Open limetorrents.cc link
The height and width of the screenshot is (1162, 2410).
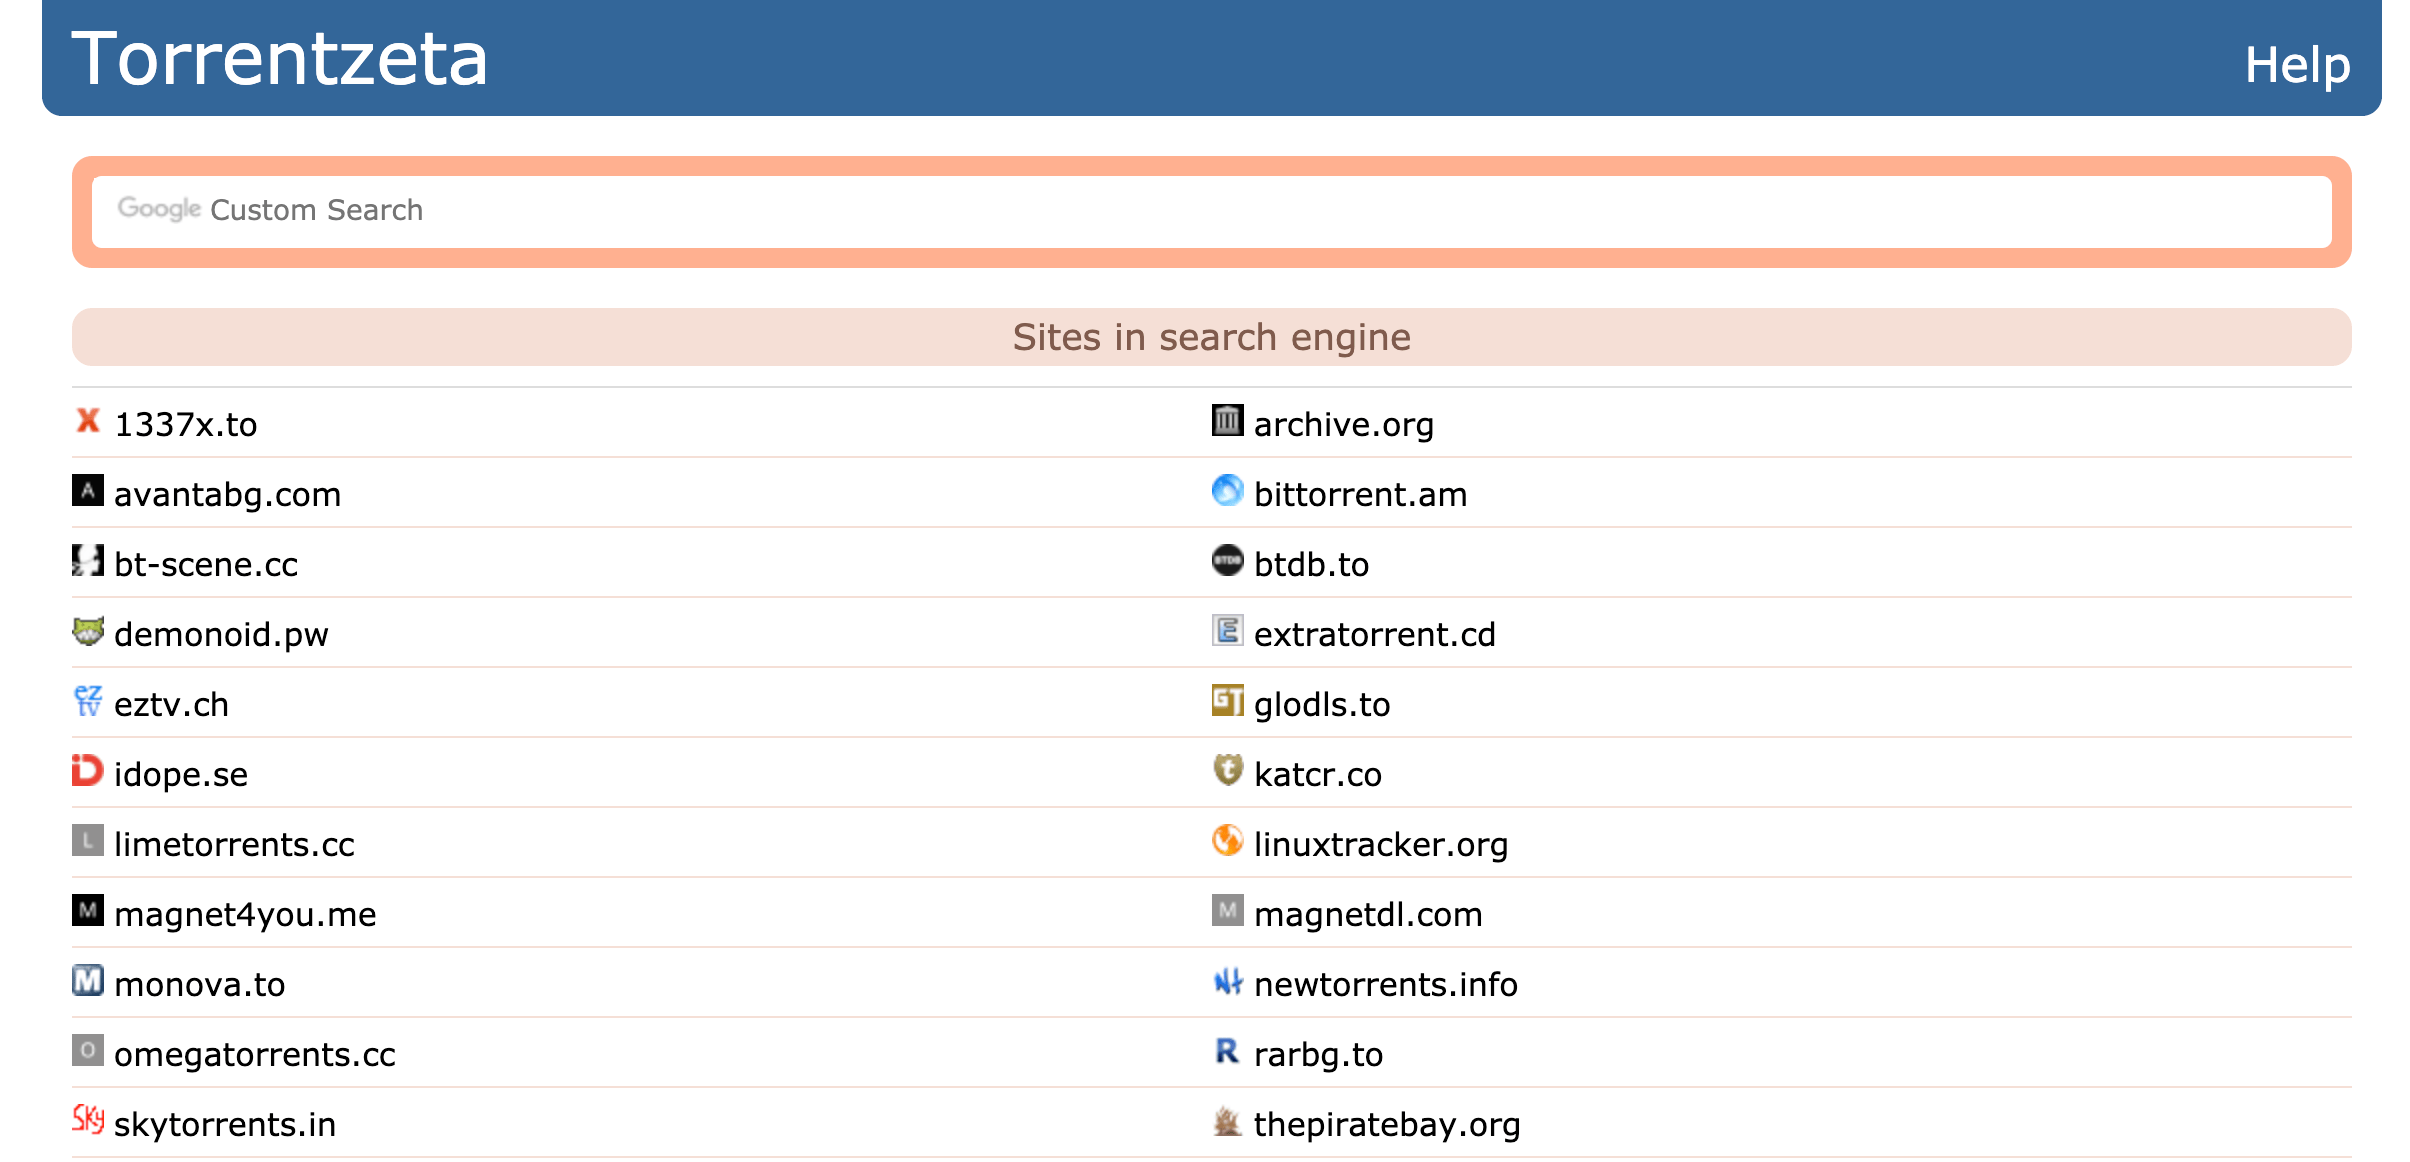234,844
